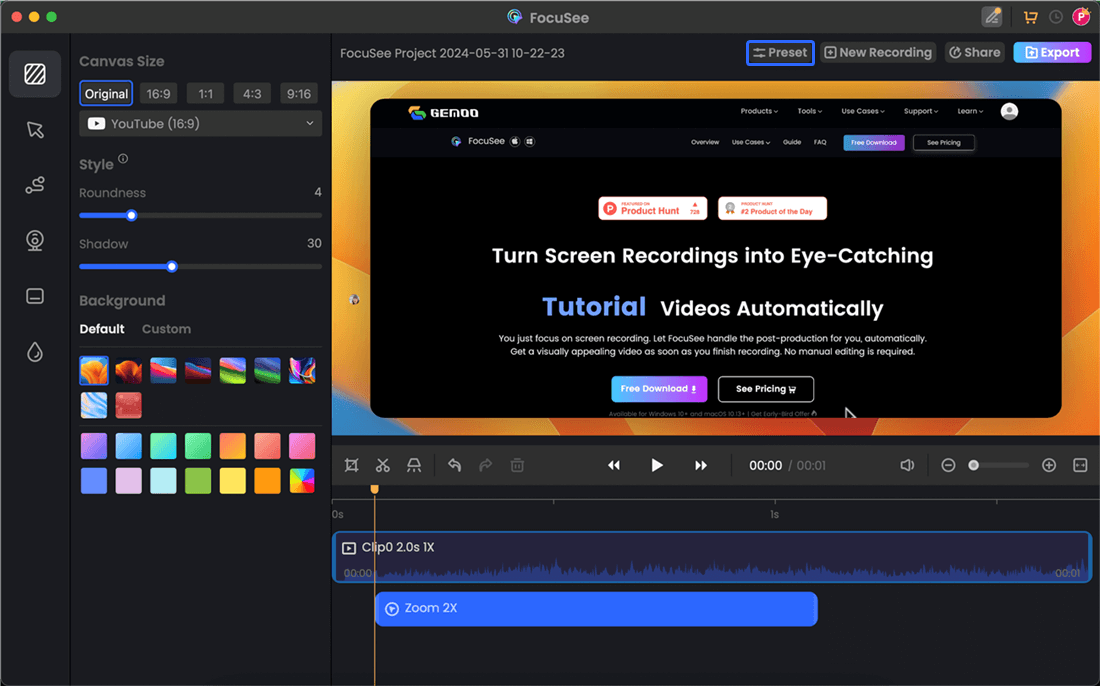This screenshot has width=1100, height=686.
Task: Adjust the Shadow slider handle
Action: [172, 267]
